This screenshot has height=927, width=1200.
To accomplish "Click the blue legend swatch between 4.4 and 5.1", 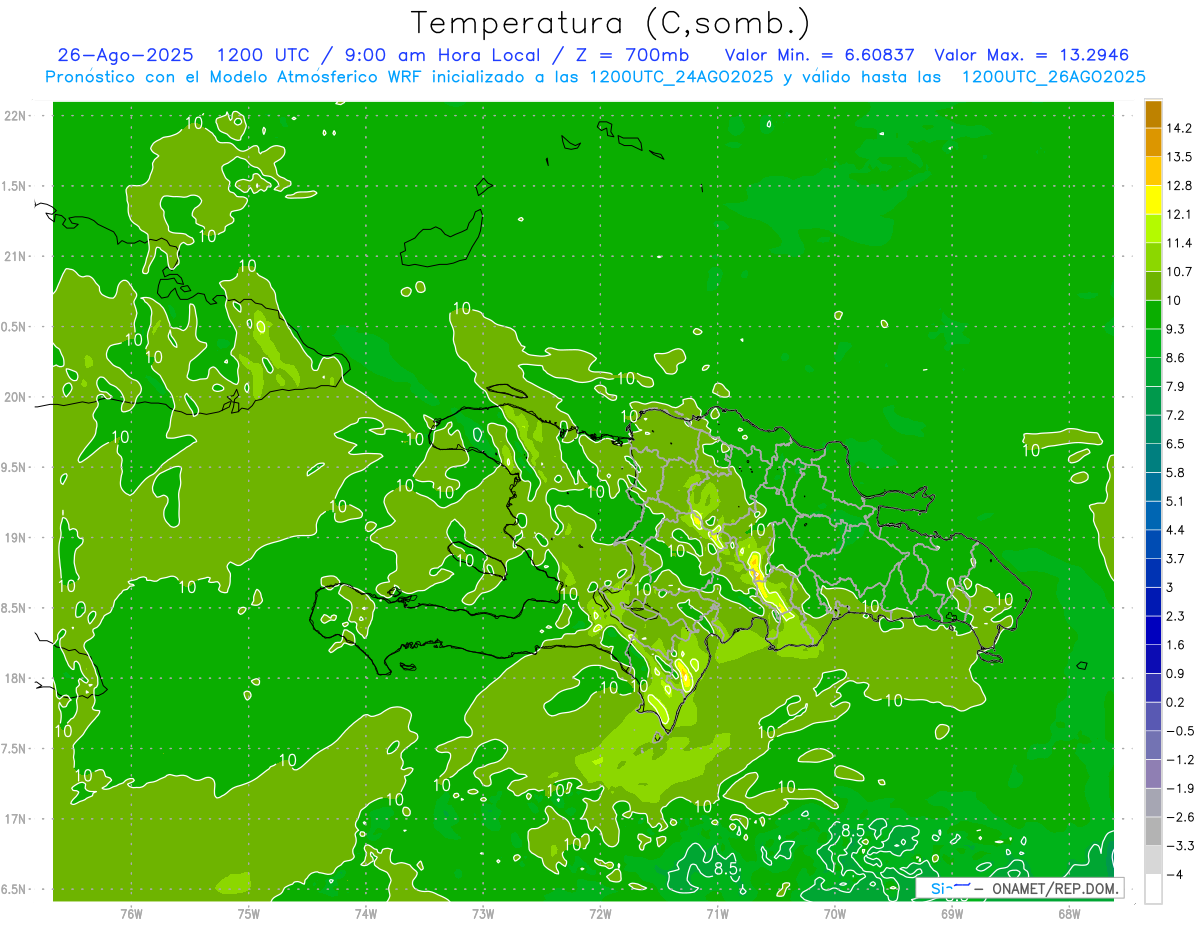I will [x=1153, y=516].
